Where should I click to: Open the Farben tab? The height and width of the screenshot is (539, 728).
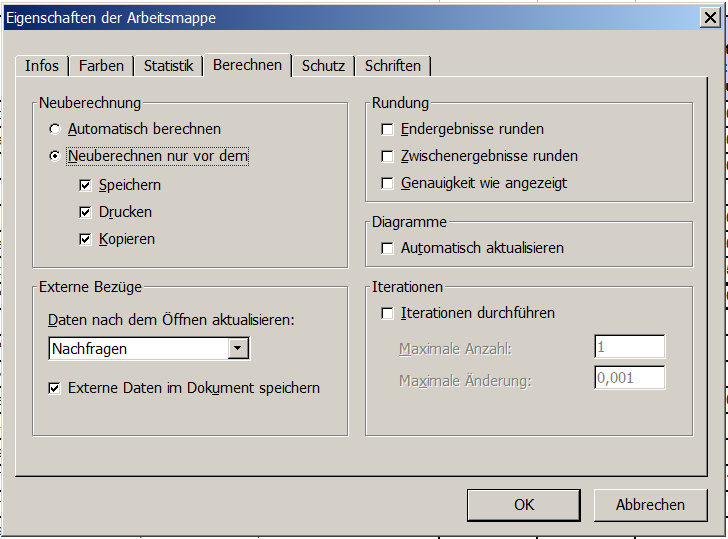tap(101, 66)
